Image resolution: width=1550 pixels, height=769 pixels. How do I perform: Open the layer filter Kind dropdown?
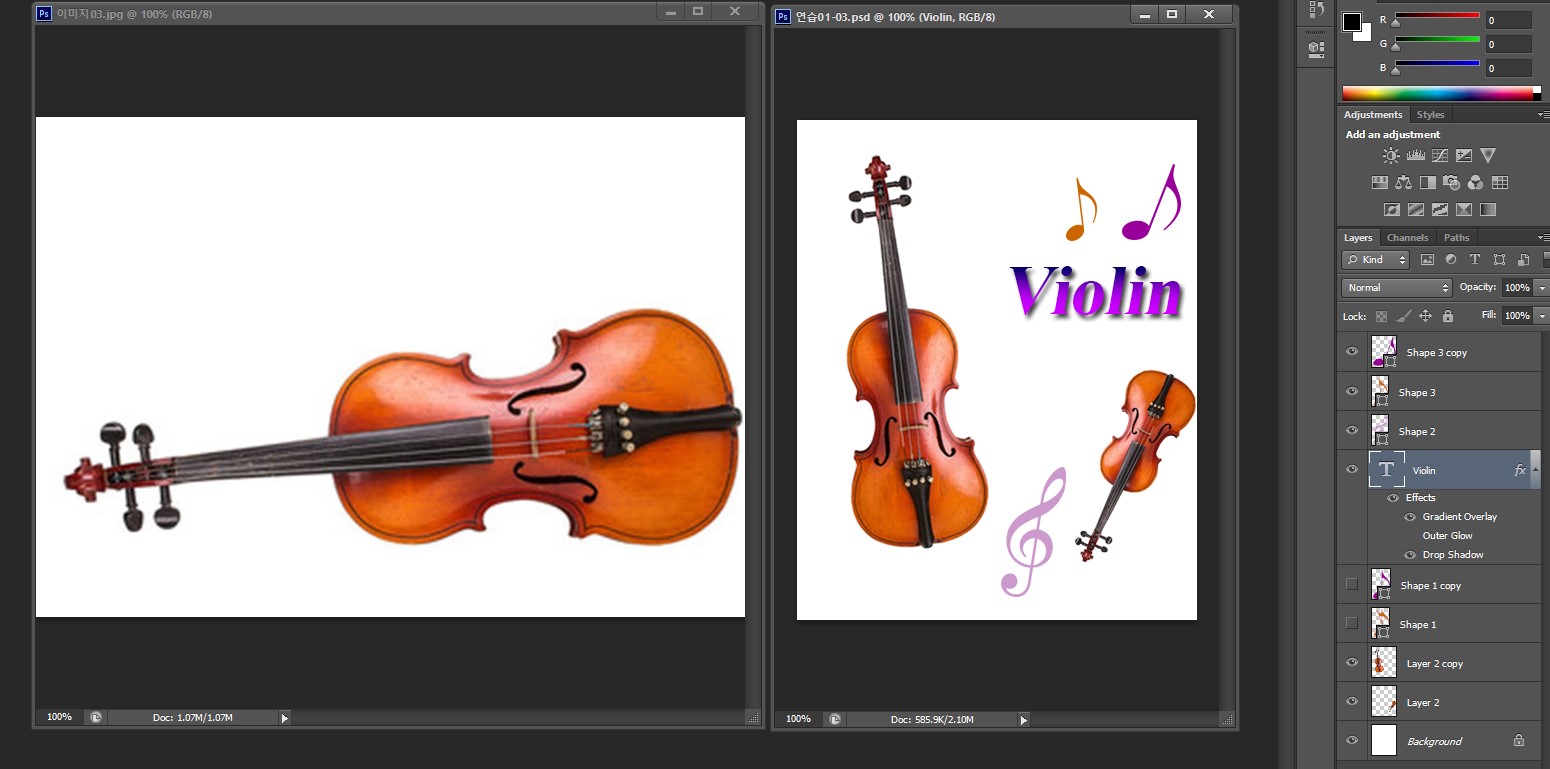tap(1375, 260)
